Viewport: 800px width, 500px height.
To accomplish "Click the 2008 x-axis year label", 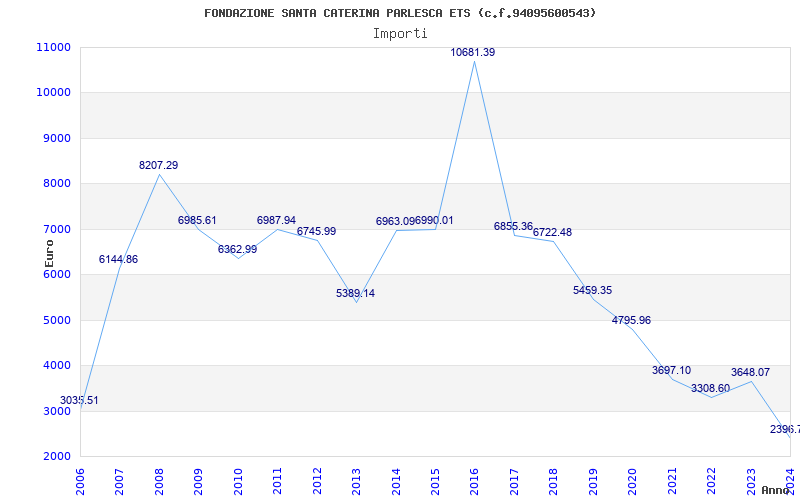I will point(159,482).
